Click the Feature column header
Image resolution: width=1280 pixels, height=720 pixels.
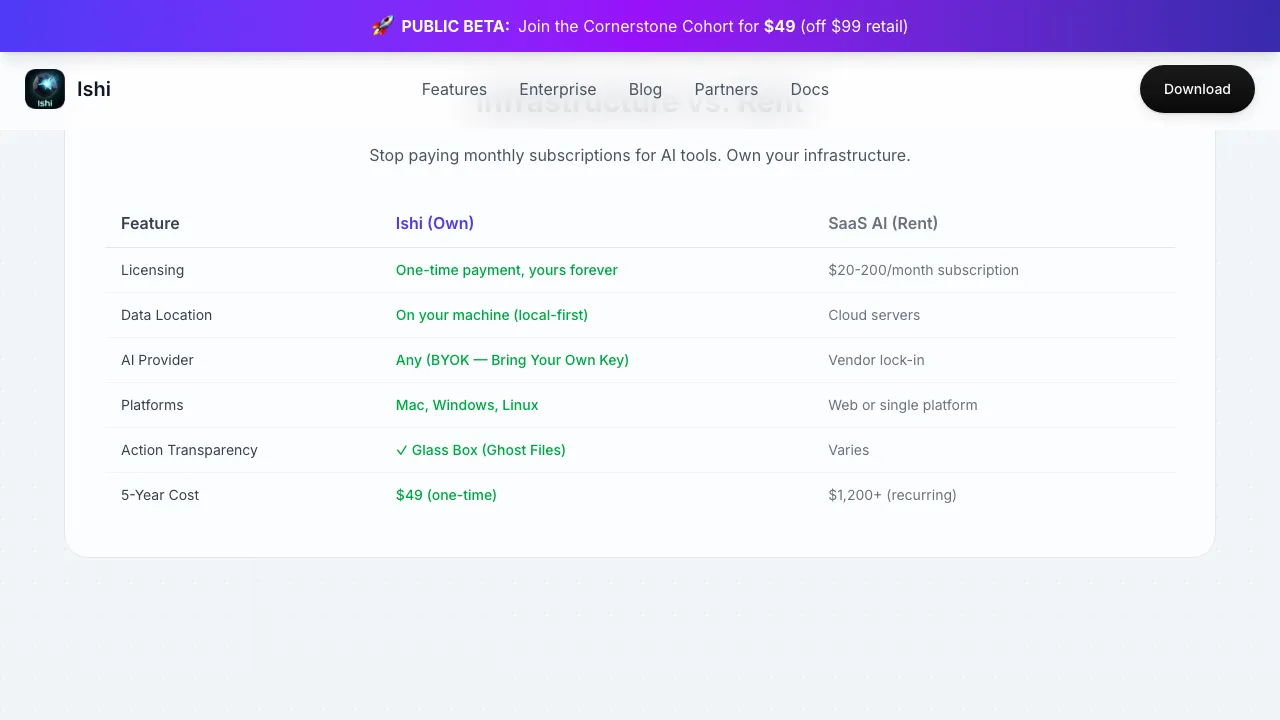pyautogui.click(x=150, y=223)
